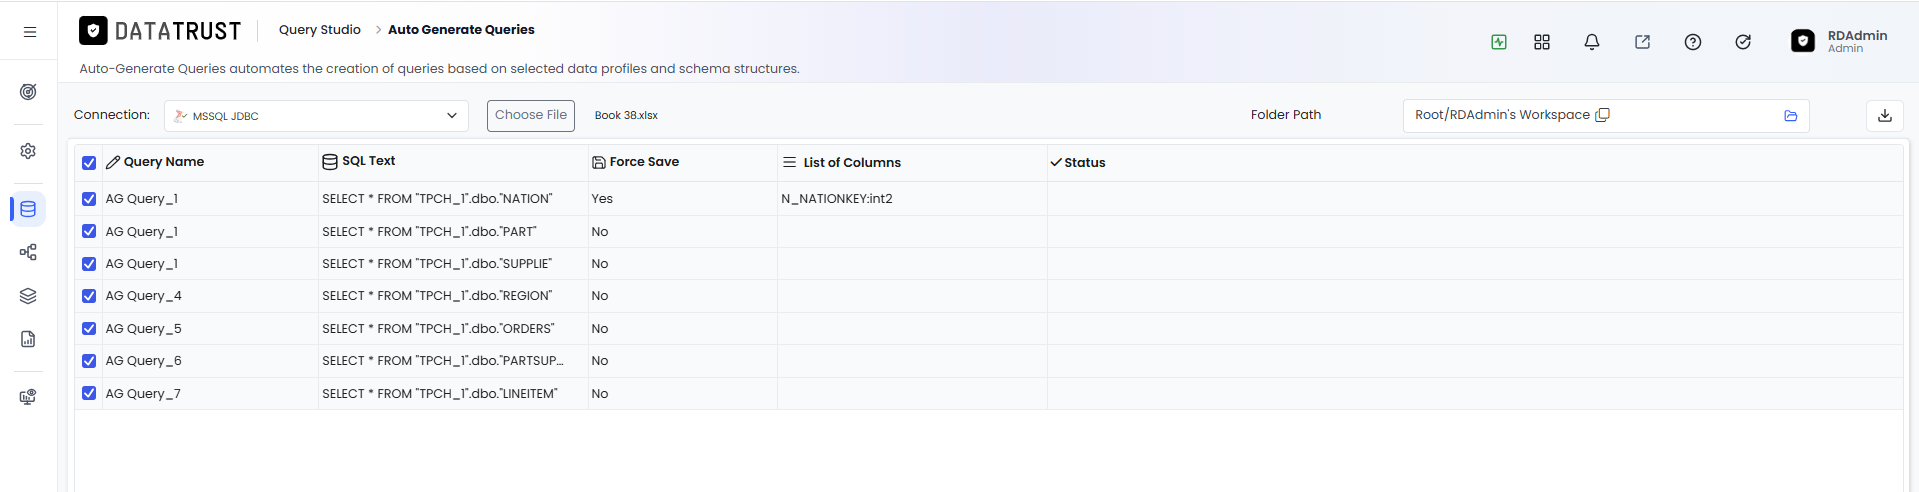Screen dimensions: 1919x492
Task: Click the Folder Path input field
Action: pyautogui.click(x=1606, y=116)
